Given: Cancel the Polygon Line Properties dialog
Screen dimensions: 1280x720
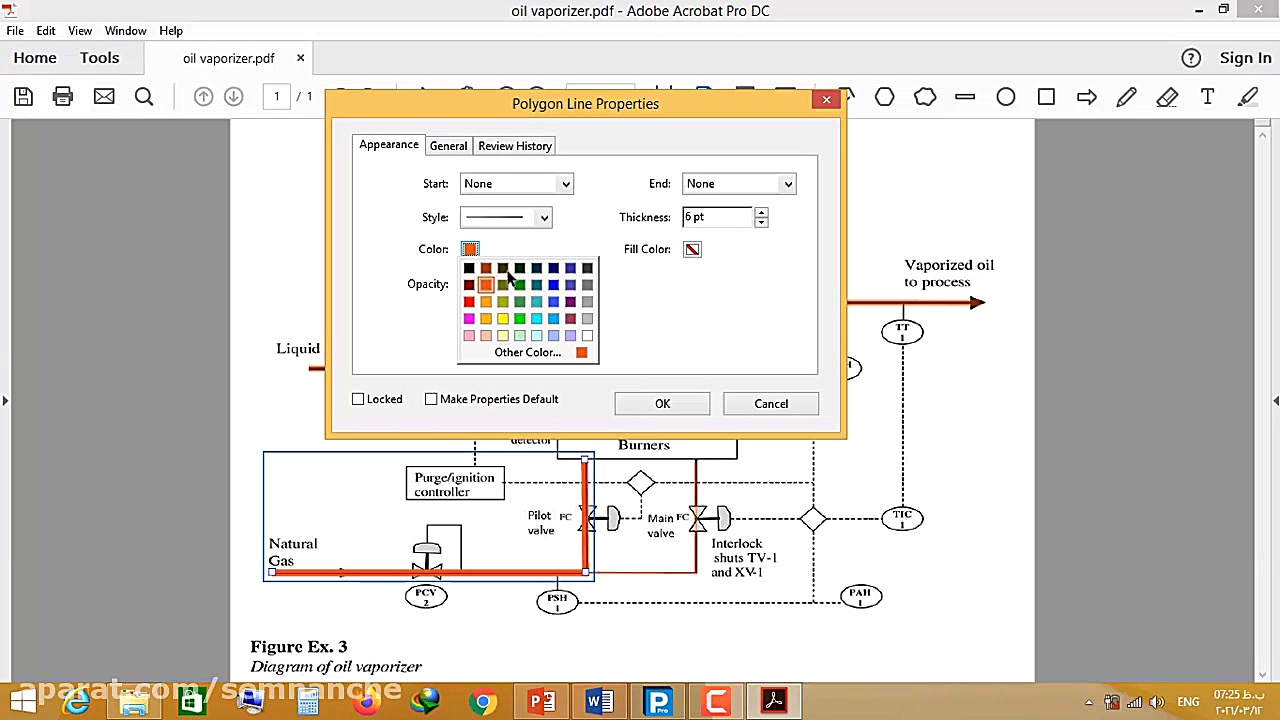Looking at the screenshot, I should click(770, 404).
